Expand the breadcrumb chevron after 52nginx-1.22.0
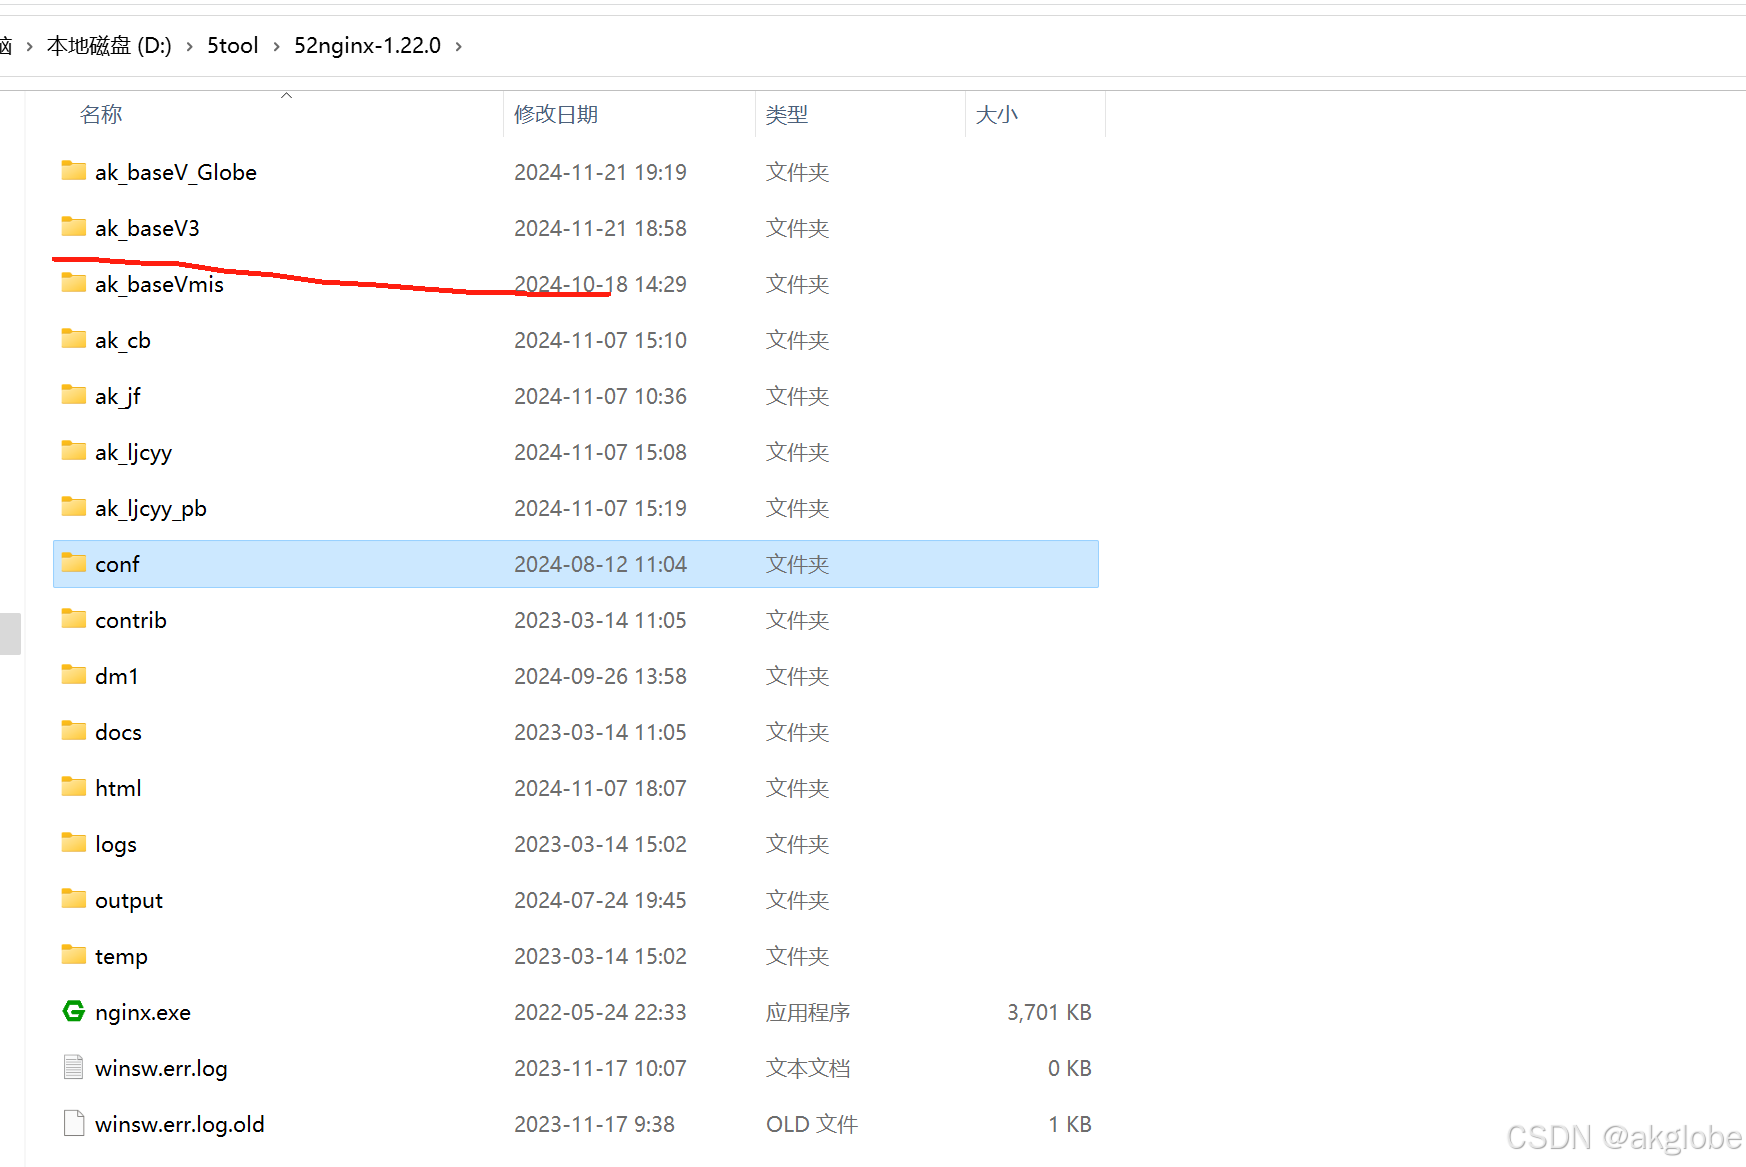The image size is (1746, 1167). click(x=458, y=45)
